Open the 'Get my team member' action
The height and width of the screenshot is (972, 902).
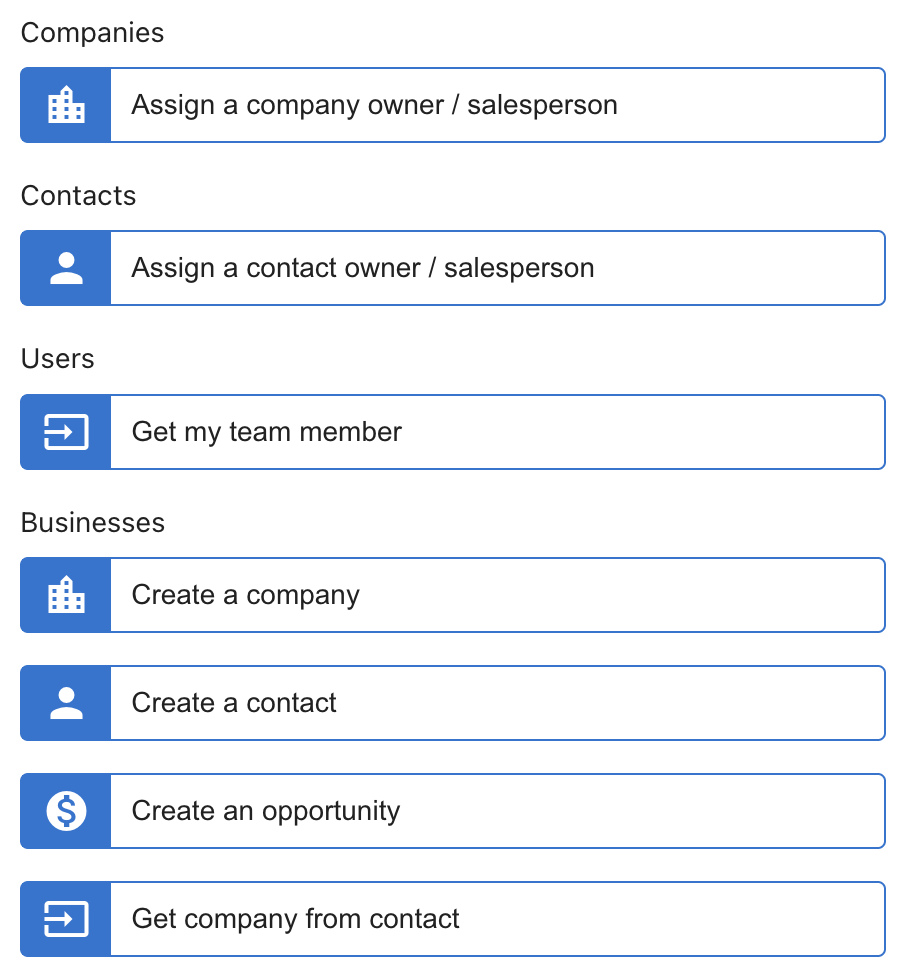click(x=496, y=432)
